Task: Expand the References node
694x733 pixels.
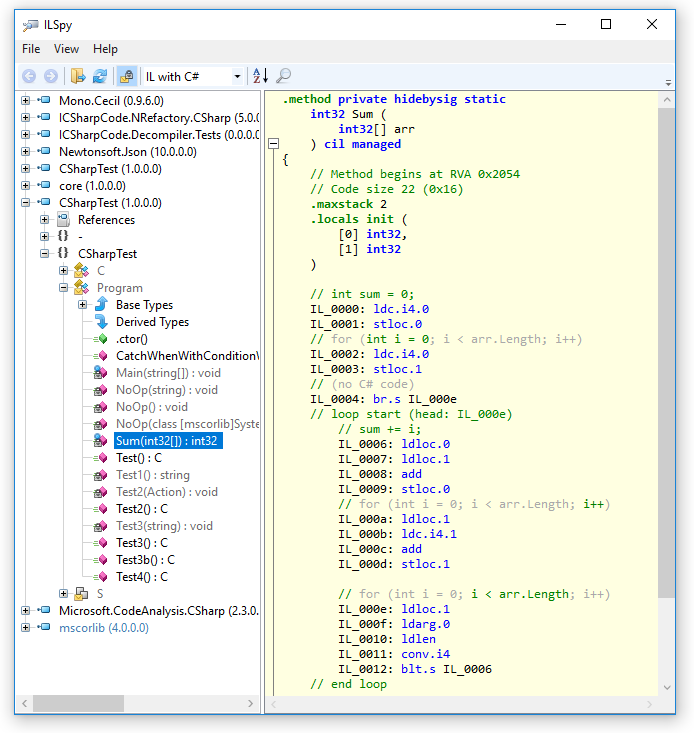Action: click(x=44, y=219)
